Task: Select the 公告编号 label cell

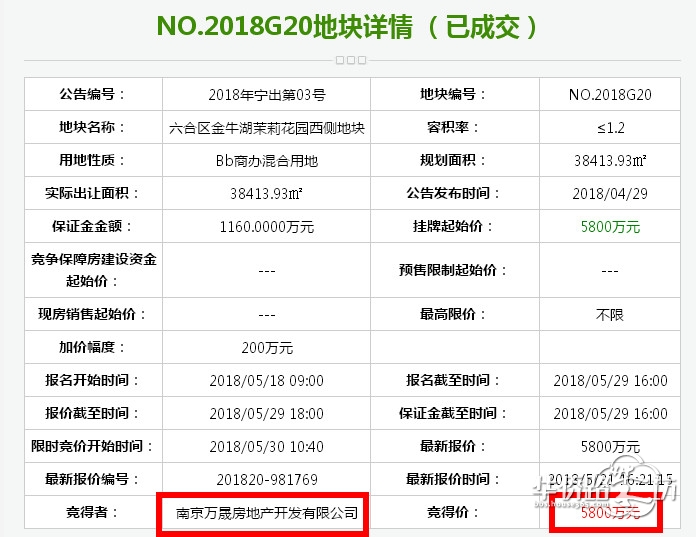Action: pos(93,94)
